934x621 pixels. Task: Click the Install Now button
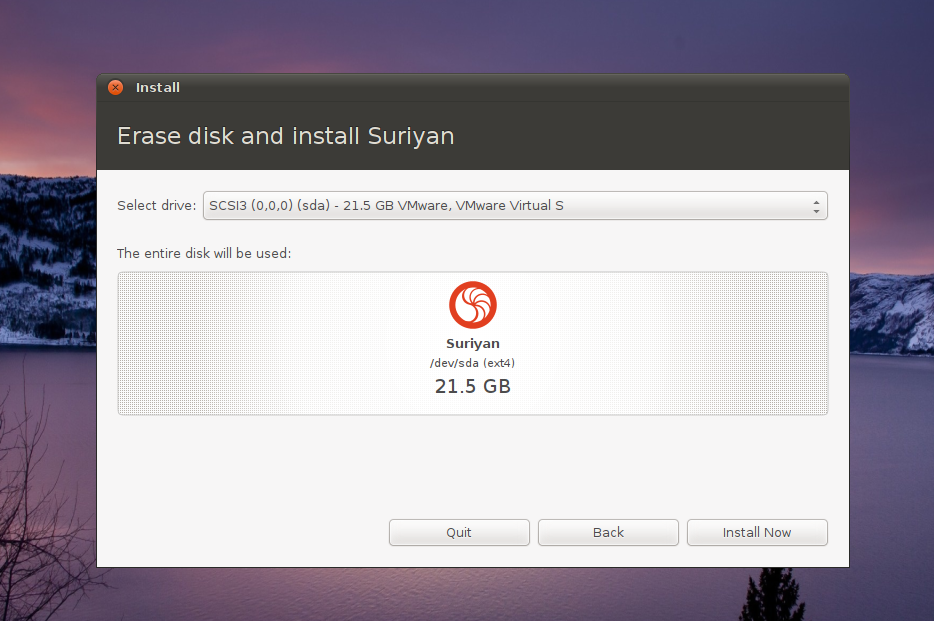coord(757,532)
